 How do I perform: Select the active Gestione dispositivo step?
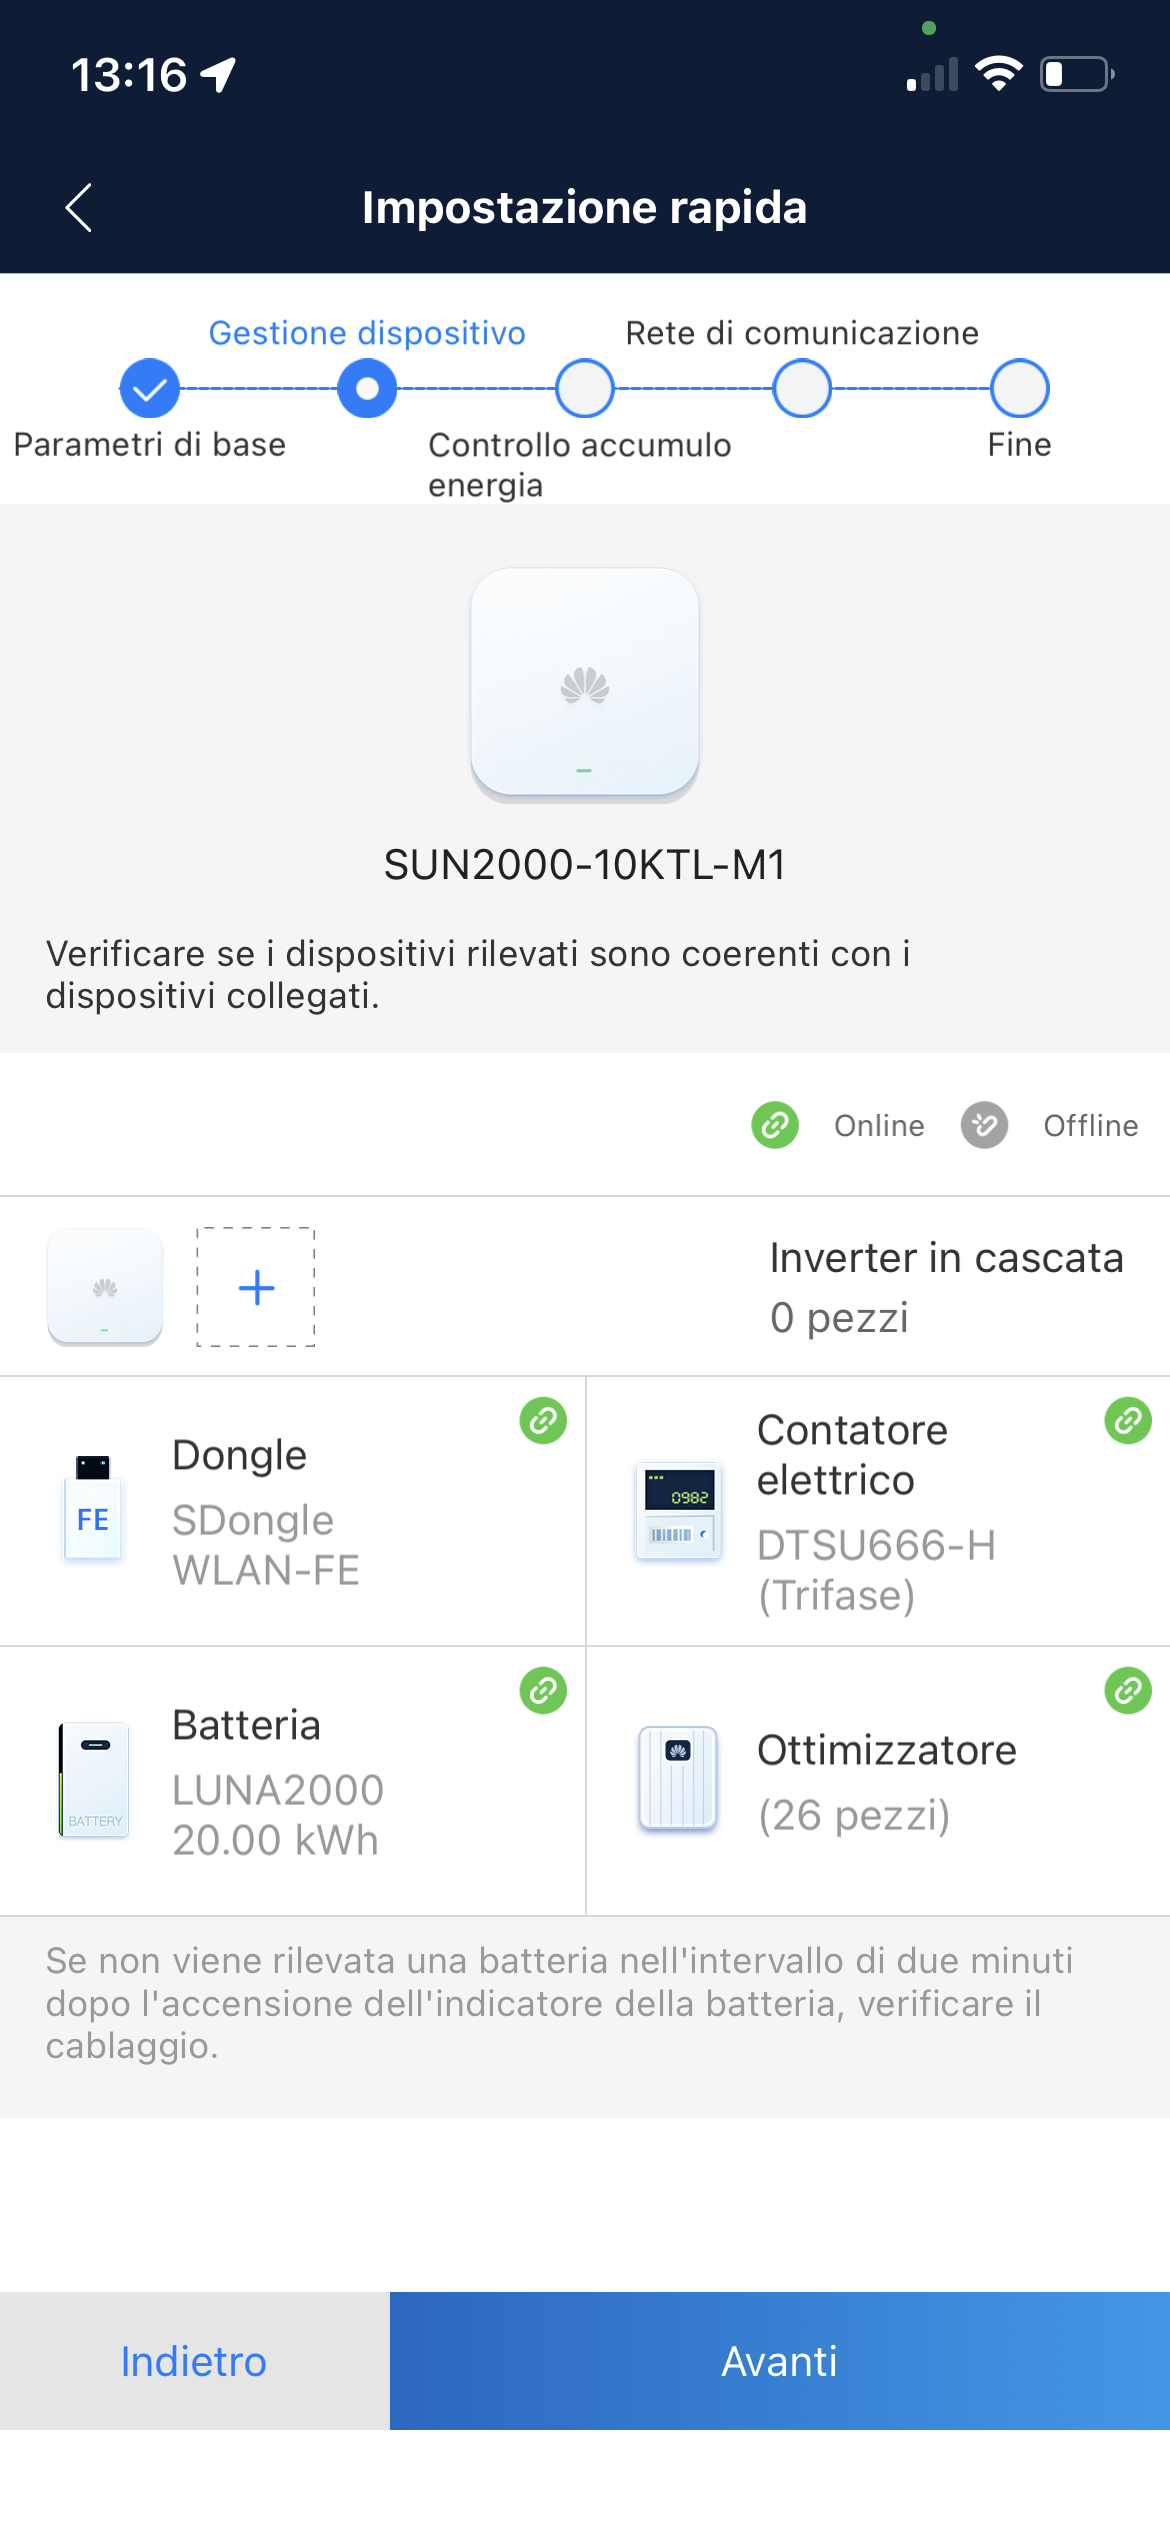367,389
